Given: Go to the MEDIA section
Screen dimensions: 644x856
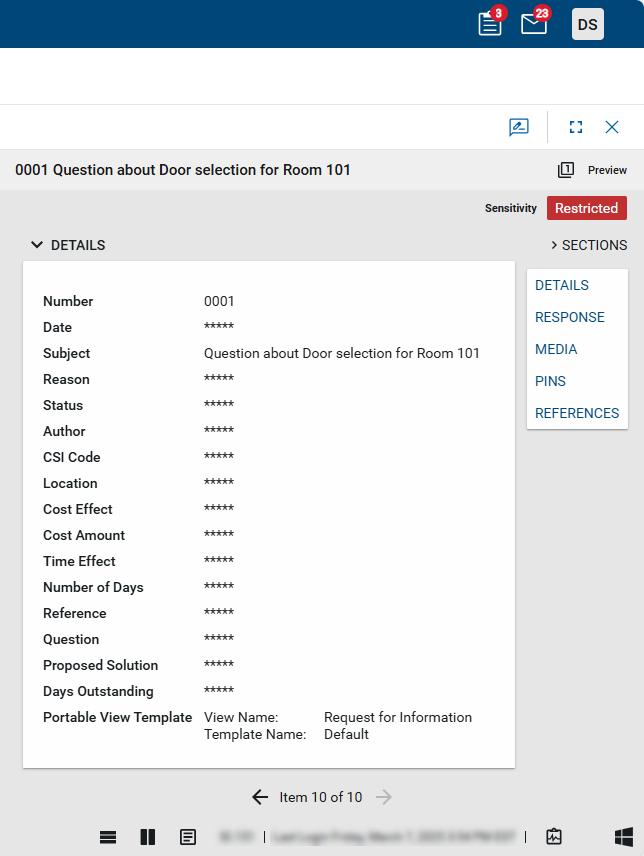Looking at the screenshot, I should pyautogui.click(x=556, y=349).
